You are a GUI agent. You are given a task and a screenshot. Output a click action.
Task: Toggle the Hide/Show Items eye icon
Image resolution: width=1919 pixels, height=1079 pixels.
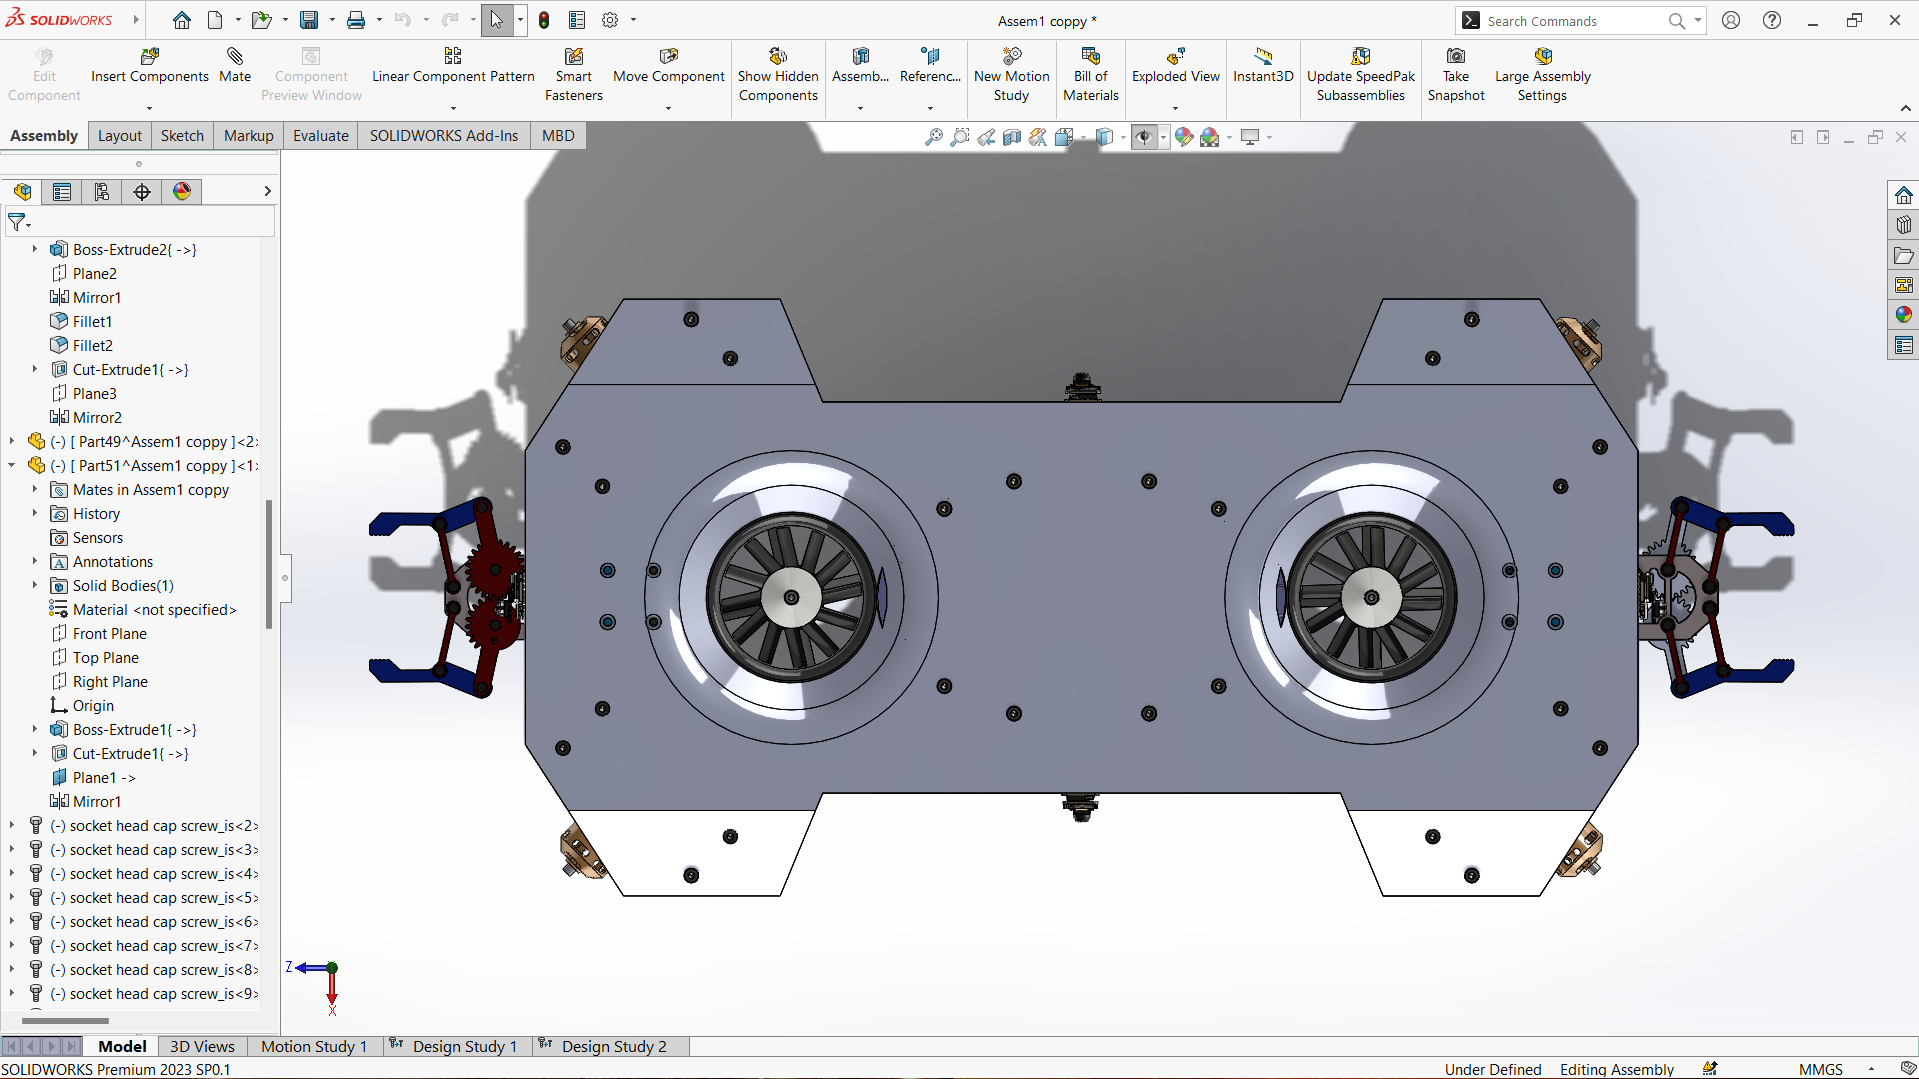(x=1144, y=137)
